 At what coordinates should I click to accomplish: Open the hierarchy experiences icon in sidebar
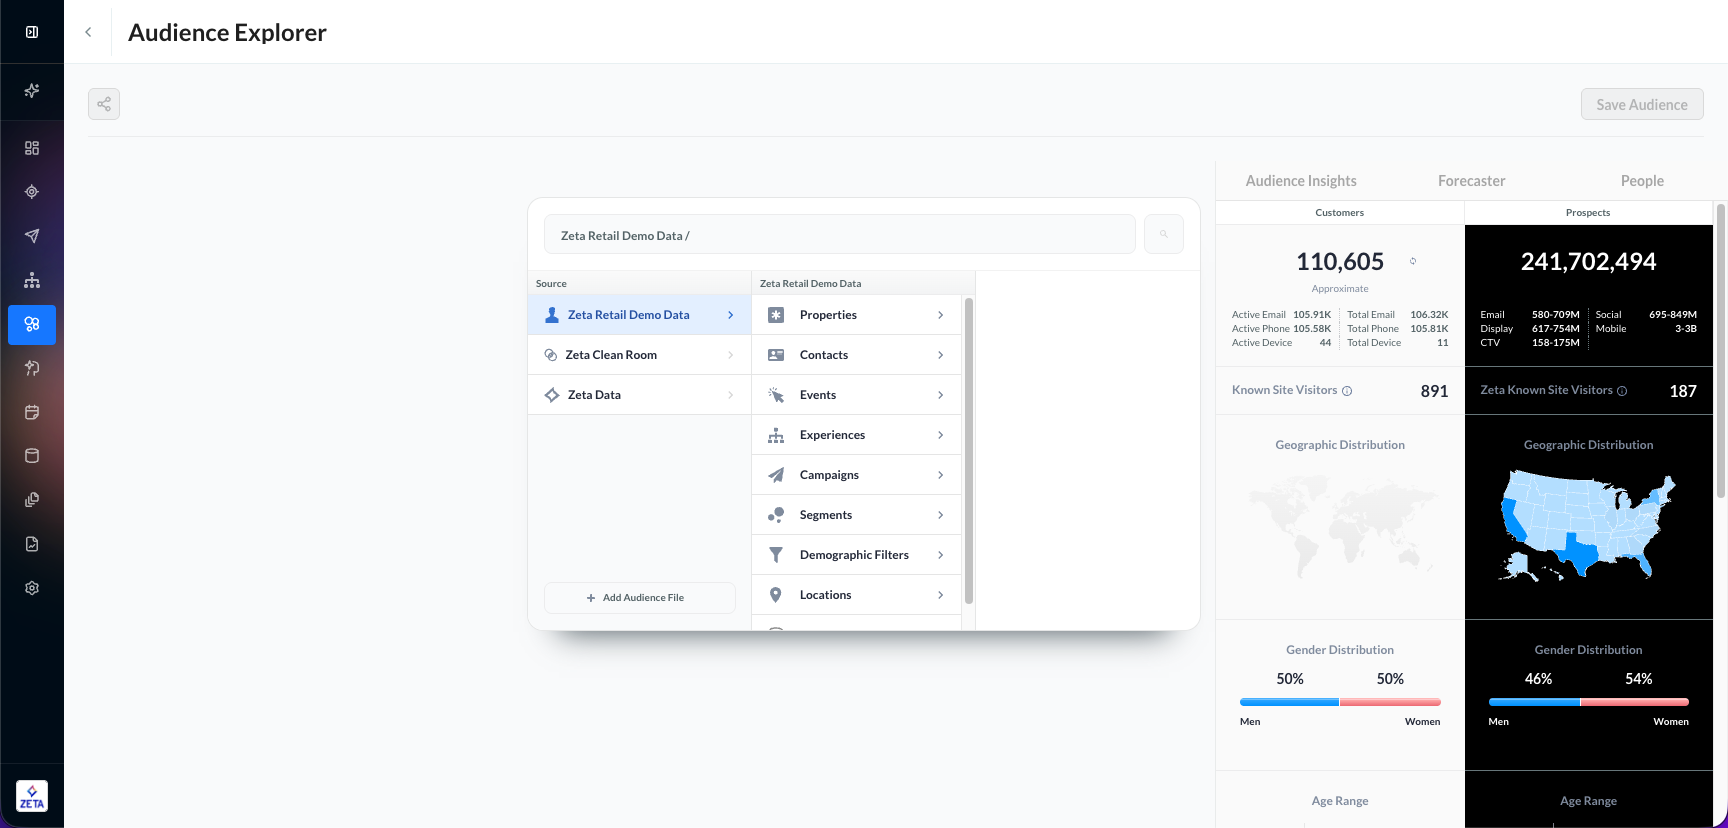(x=32, y=280)
